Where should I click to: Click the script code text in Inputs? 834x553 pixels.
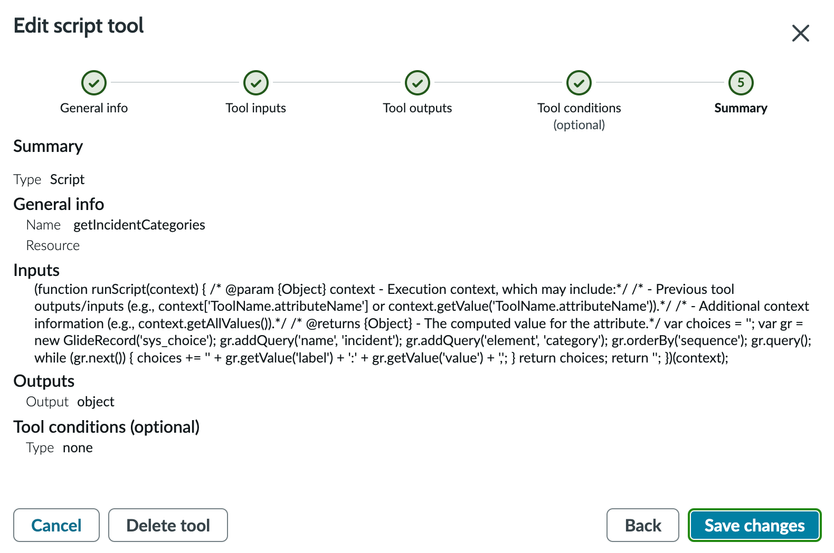pos(420,324)
